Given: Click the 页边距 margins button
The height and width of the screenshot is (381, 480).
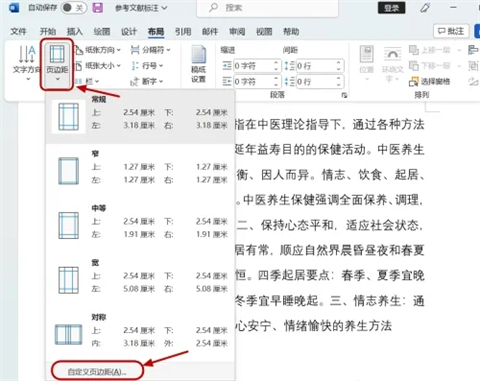Looking at the screenshot, I should [x=57, y=64].
